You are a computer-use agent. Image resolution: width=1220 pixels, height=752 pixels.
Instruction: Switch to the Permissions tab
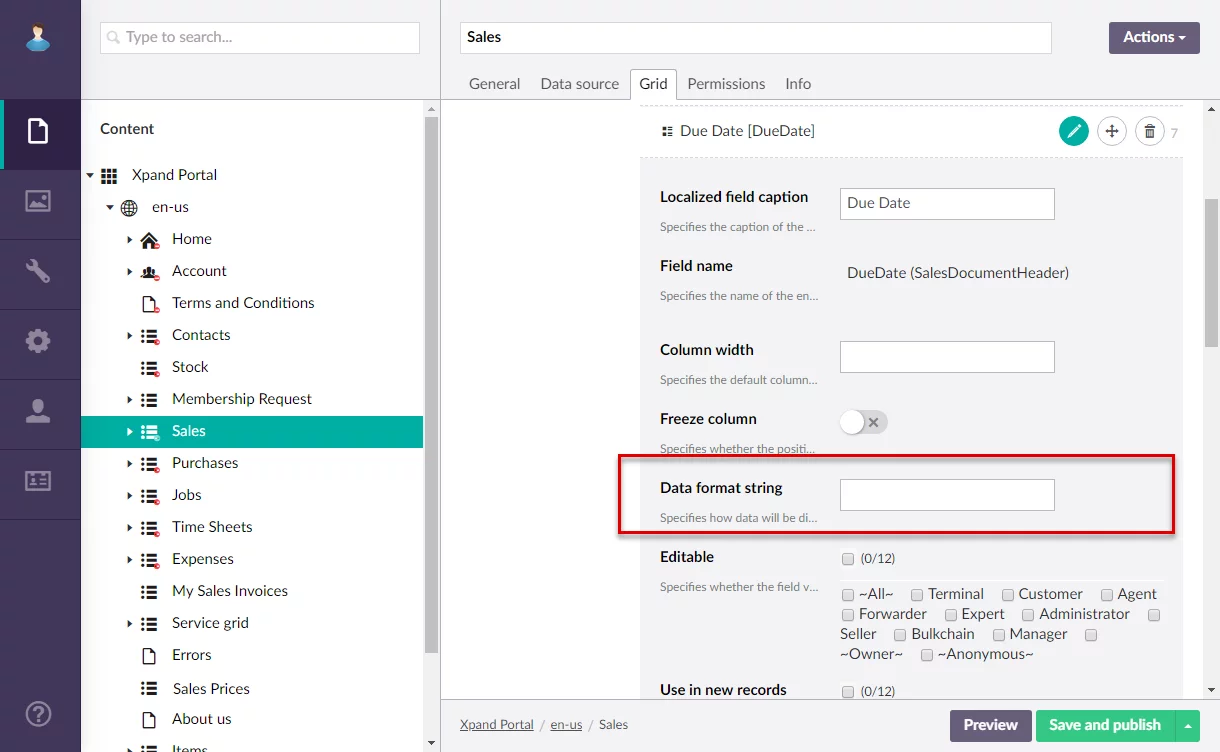click(726, 84)
